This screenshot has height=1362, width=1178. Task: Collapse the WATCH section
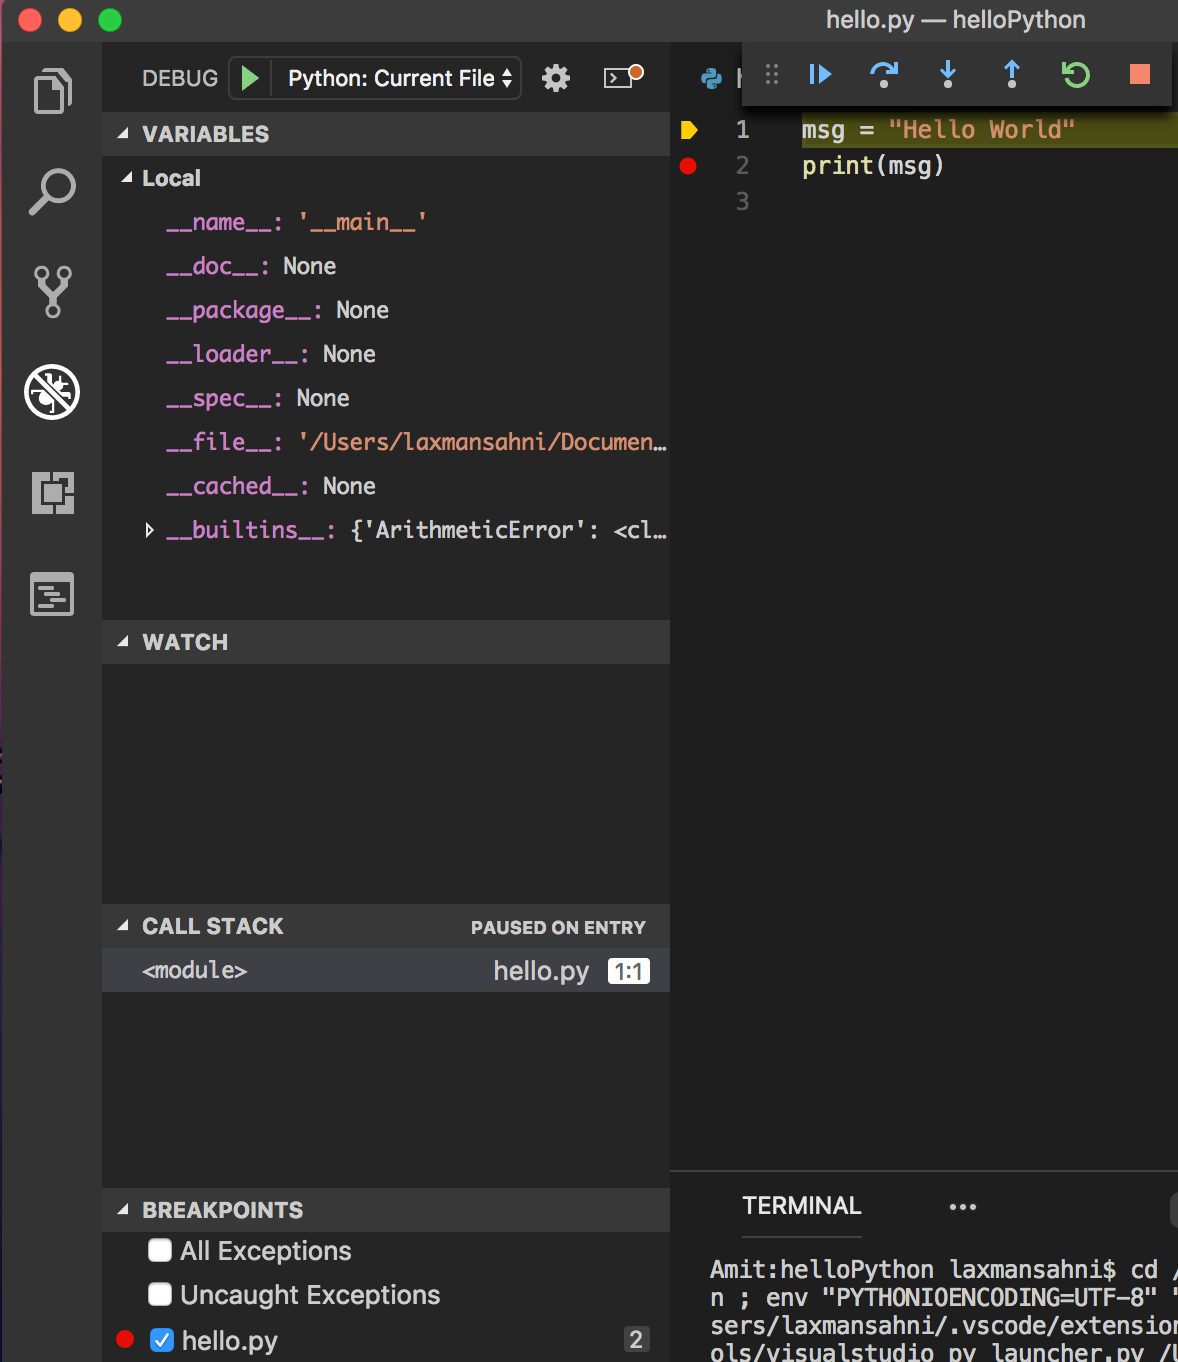385,642
